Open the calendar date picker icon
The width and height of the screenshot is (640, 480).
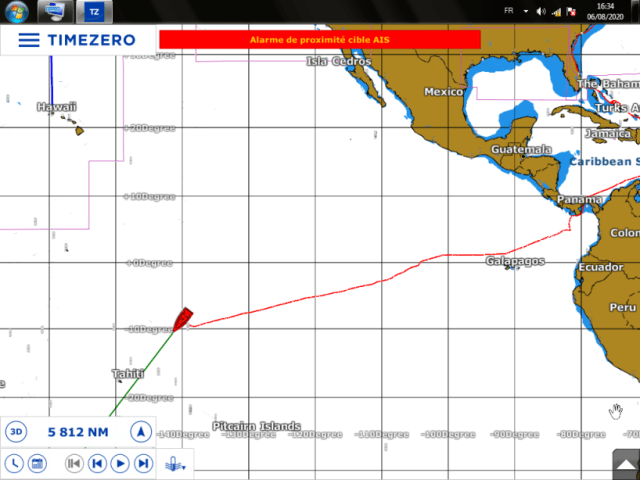click(37, 463)
